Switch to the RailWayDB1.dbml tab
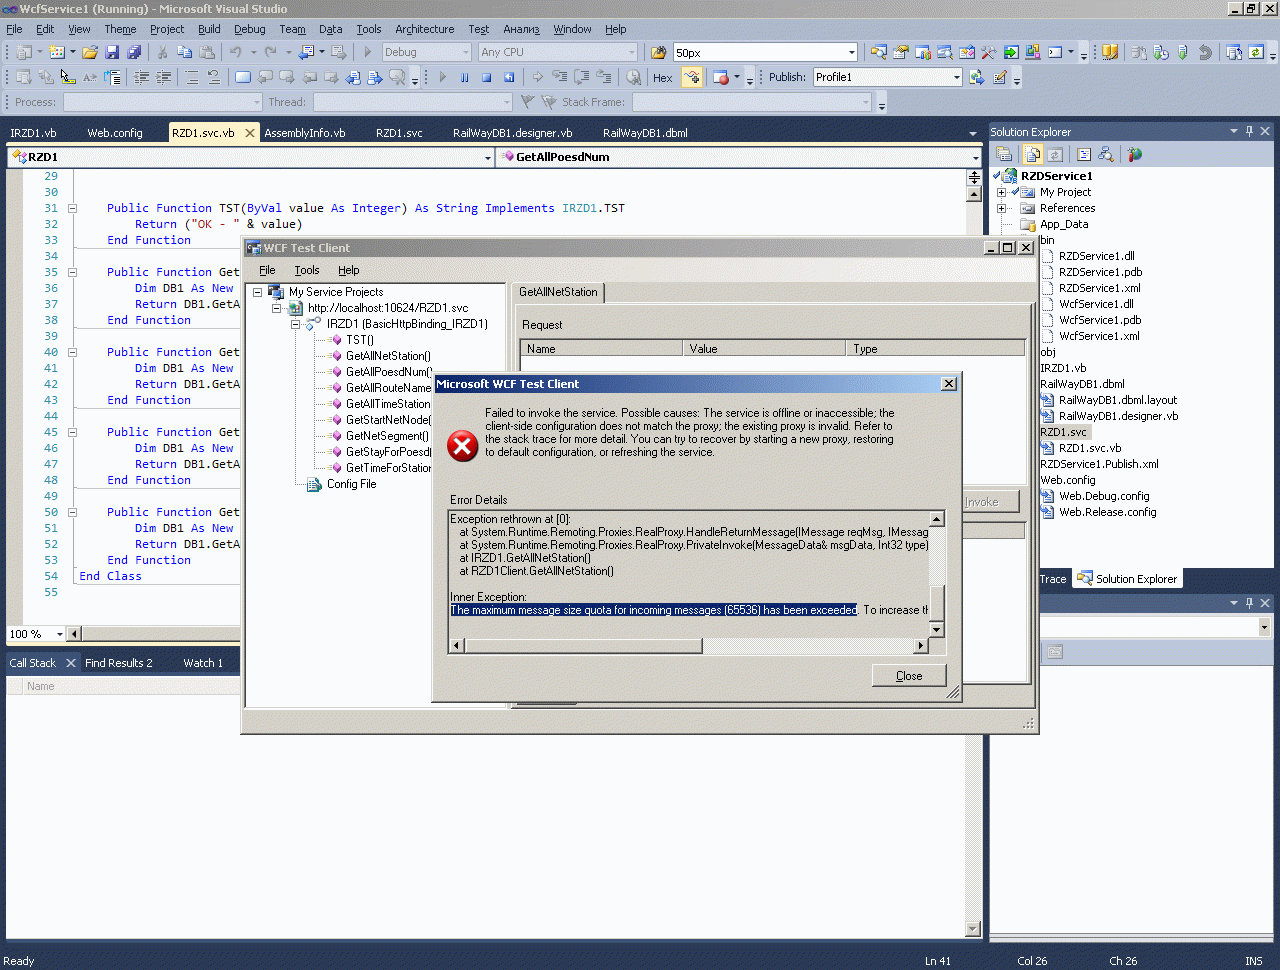Viewport: 1280px width, 970px height. click(x=645, y=133)
